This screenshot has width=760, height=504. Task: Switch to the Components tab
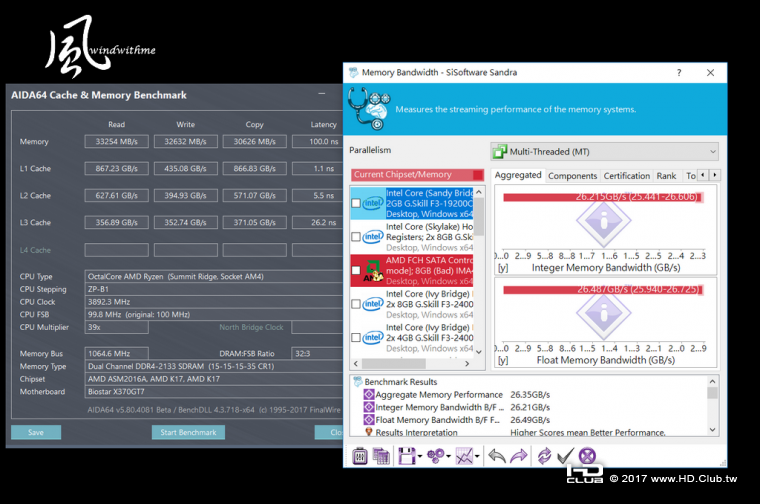coord(572,176)
